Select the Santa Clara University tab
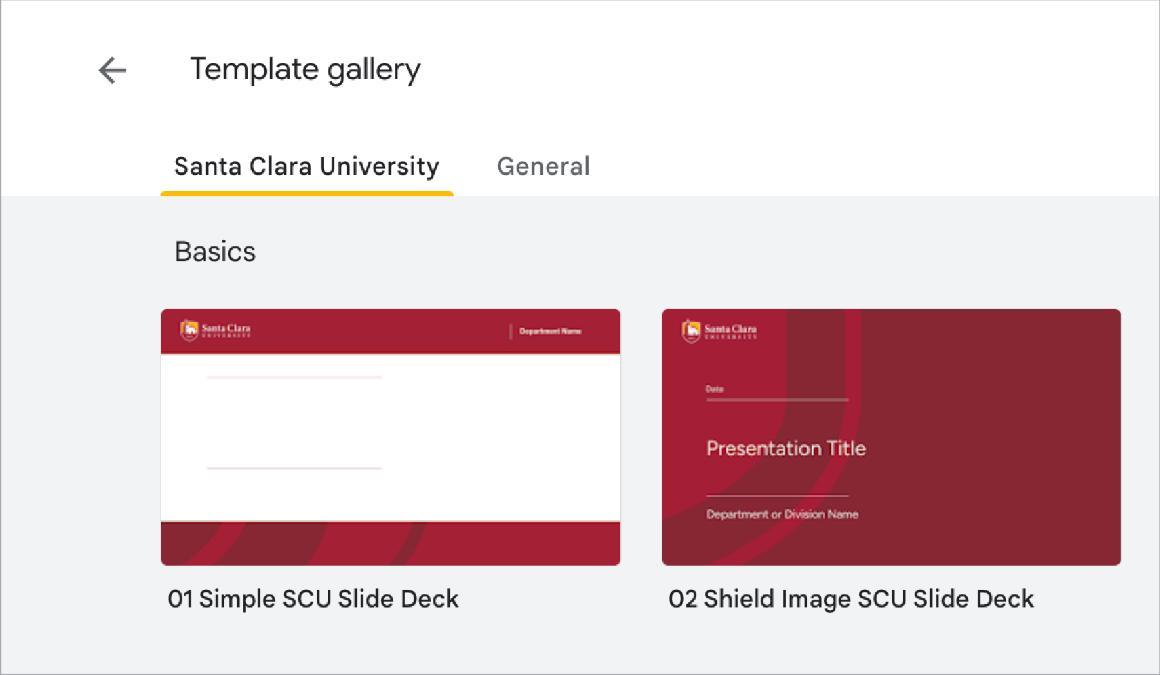Viewport: 1160px width, 675px height. click(306, 166)
